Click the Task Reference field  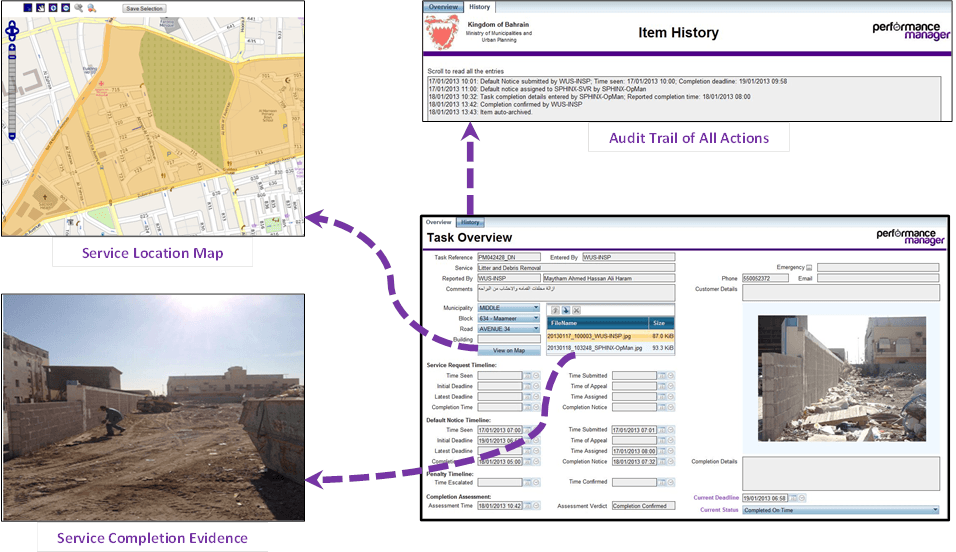509,257
